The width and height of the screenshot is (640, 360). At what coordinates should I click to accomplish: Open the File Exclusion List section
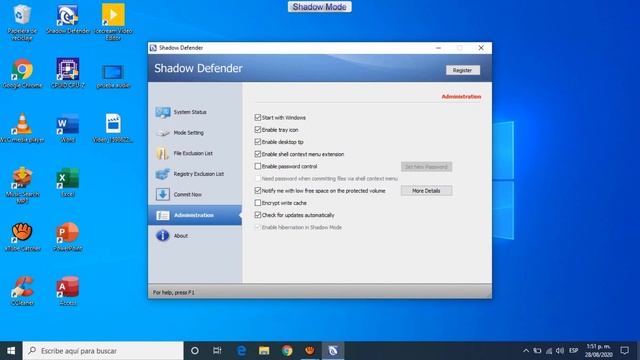coord(195,153)
